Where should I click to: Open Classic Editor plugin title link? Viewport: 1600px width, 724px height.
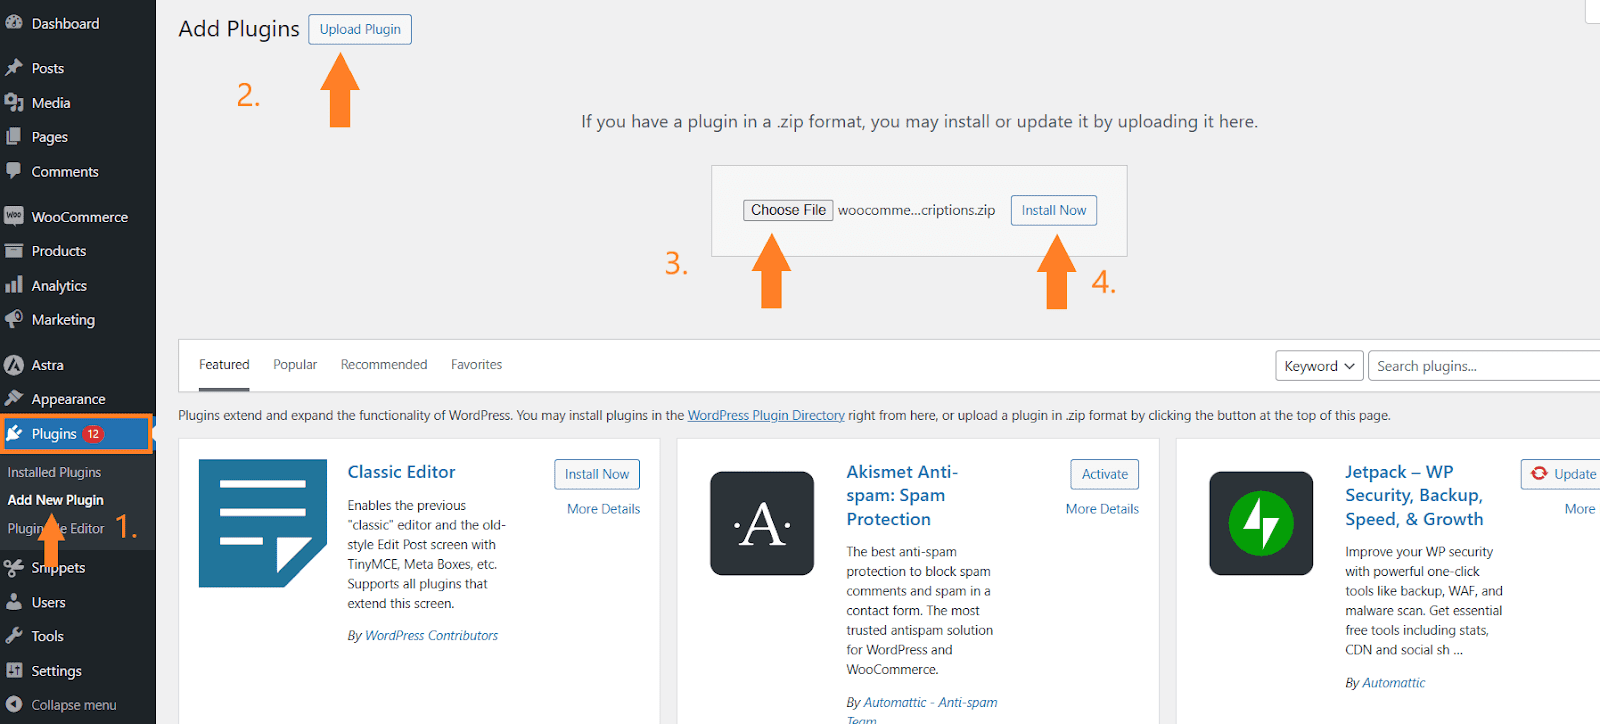coord(401,472)
